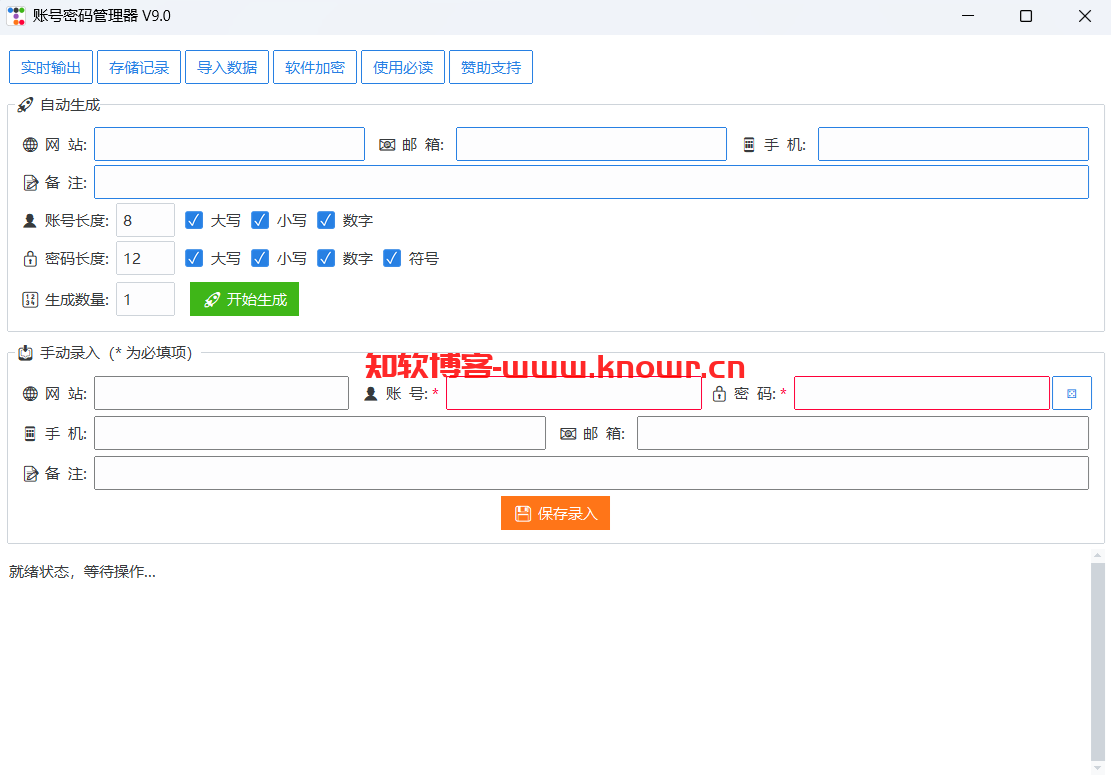Switch to 存储记录 tab

(x=139, y=67)
